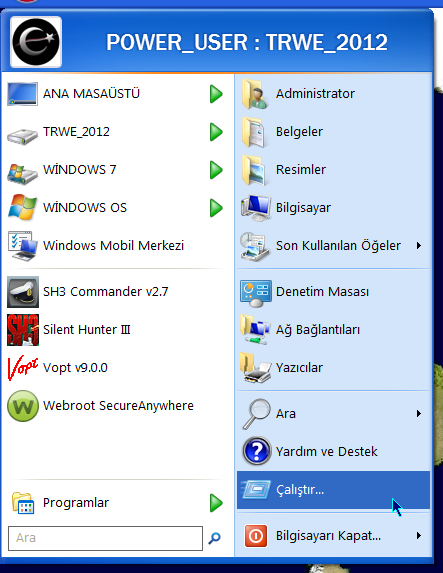Viewport: 443px width, 573px height.
Task: Expand the Ara submenu arrow
Action: pyautogui.click(x=419, y=413)
